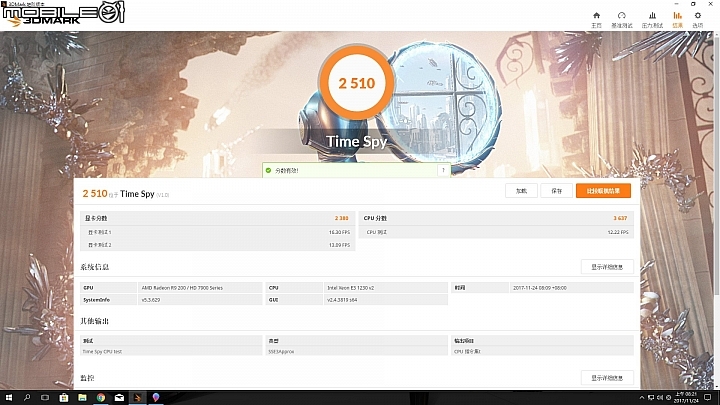
Task: Click the circled X tray icon beside the volume icon
Action: [x=668, y=398]
